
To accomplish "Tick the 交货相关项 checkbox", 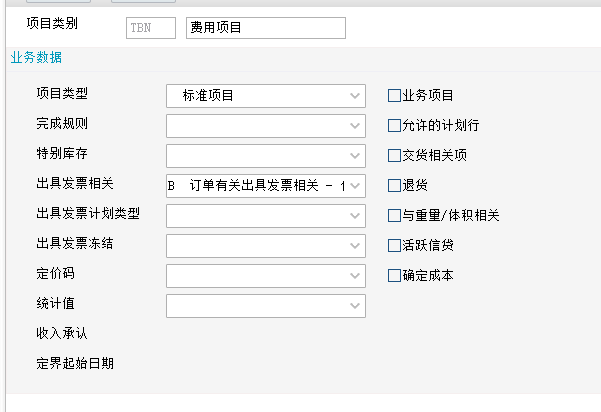I will 394,156.
